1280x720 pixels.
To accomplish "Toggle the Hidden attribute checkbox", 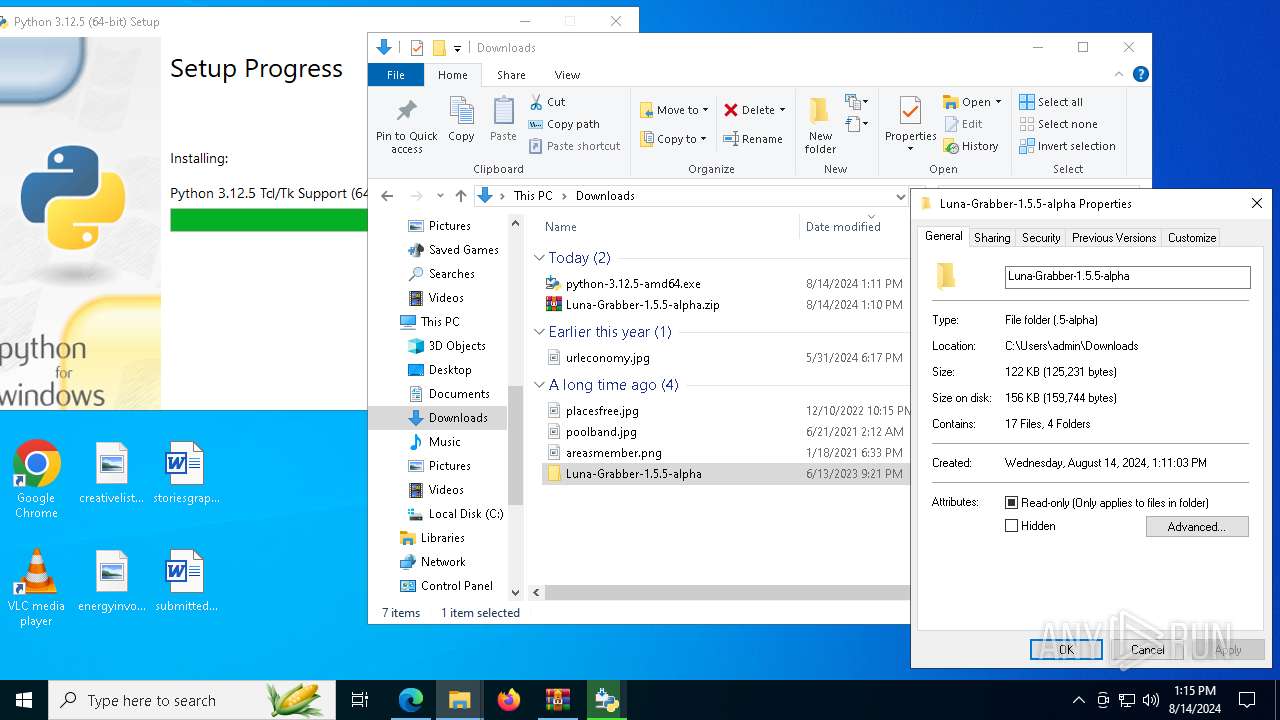I will coord(1011,526).
